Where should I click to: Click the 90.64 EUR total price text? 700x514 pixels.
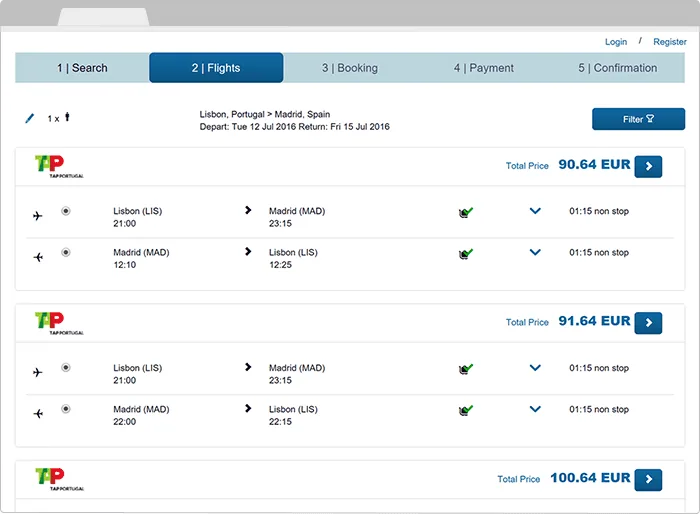594,164
